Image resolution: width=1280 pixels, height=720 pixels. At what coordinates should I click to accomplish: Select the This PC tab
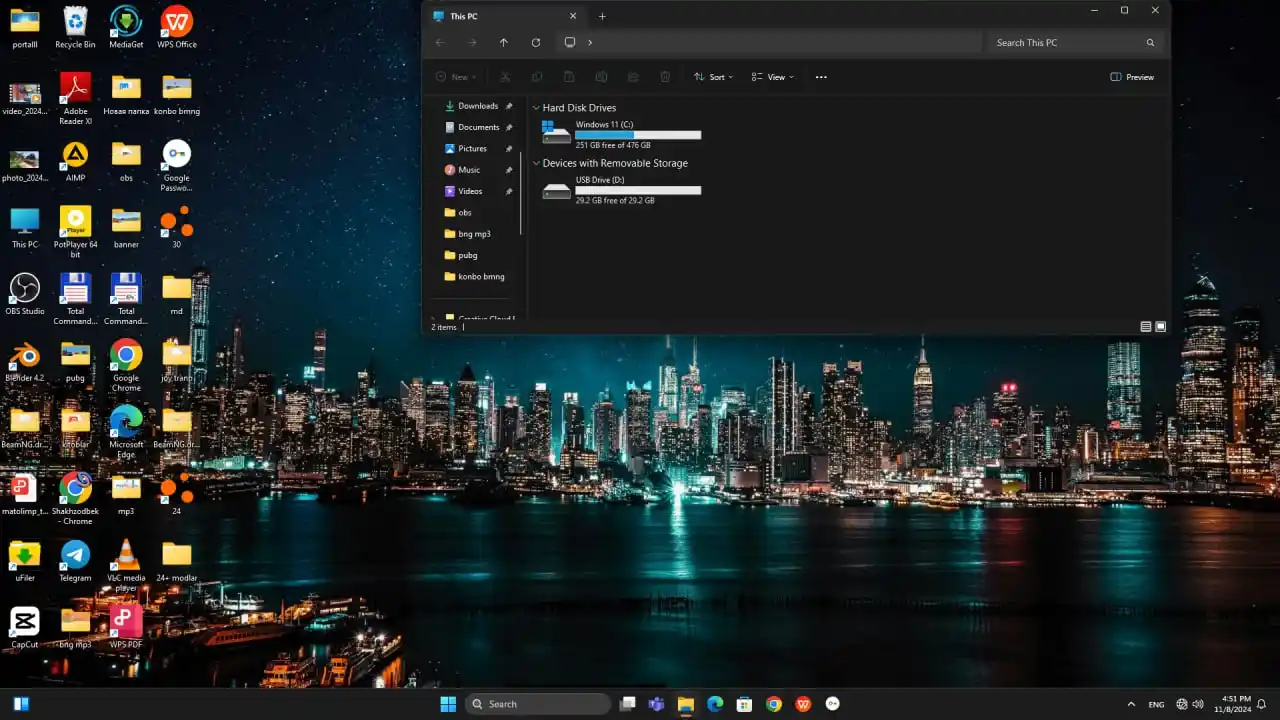coord(504,16)
